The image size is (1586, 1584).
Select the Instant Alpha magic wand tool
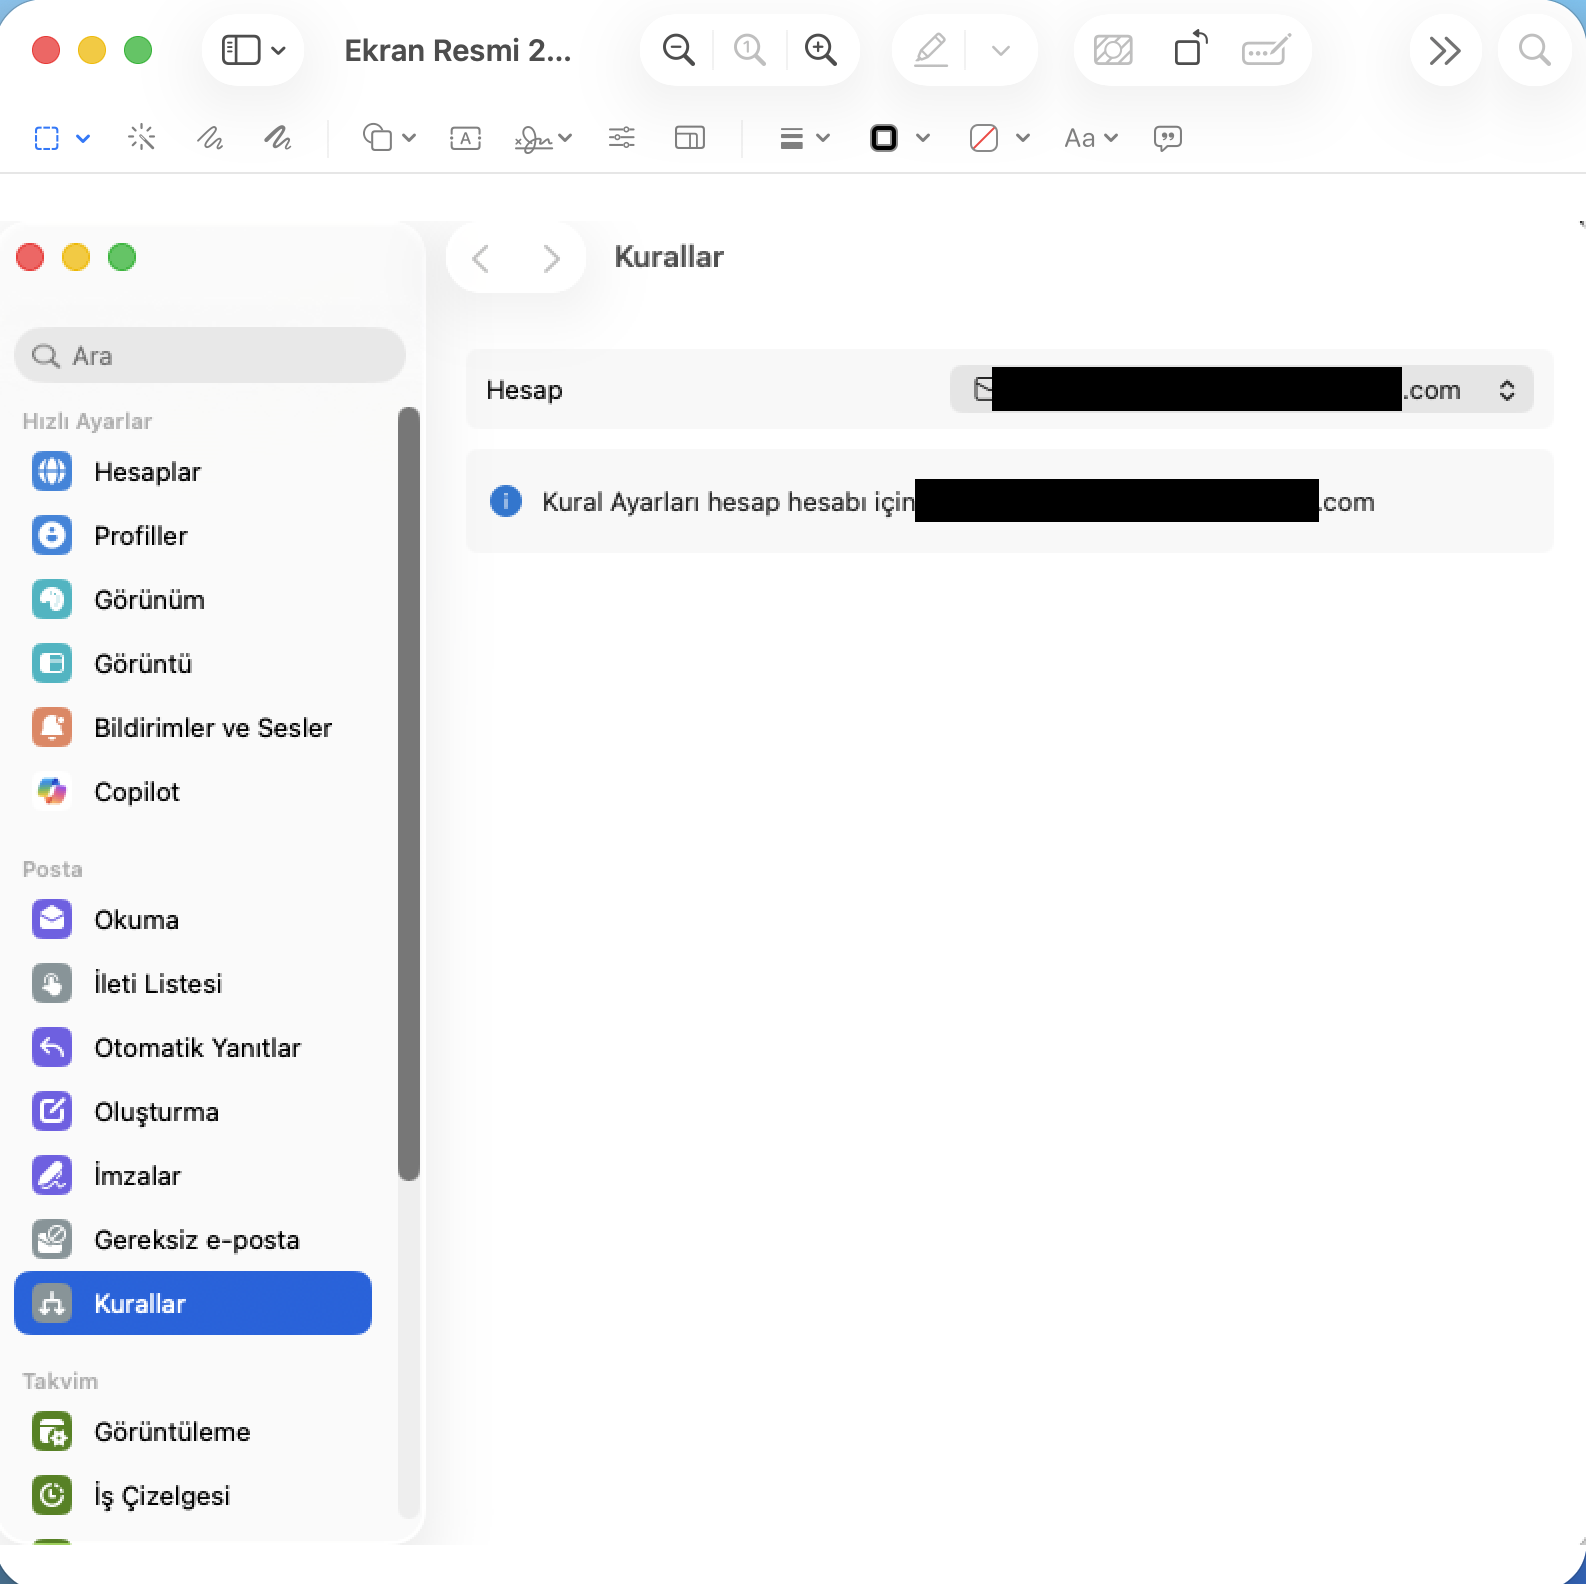pyautogui.click(x=142, y=138)
